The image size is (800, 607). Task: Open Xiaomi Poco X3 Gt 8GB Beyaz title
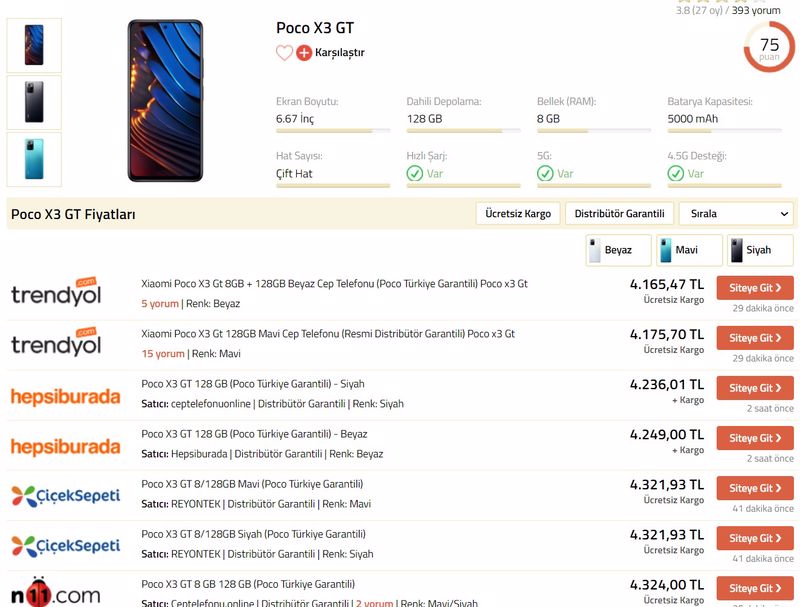[334, 284]
